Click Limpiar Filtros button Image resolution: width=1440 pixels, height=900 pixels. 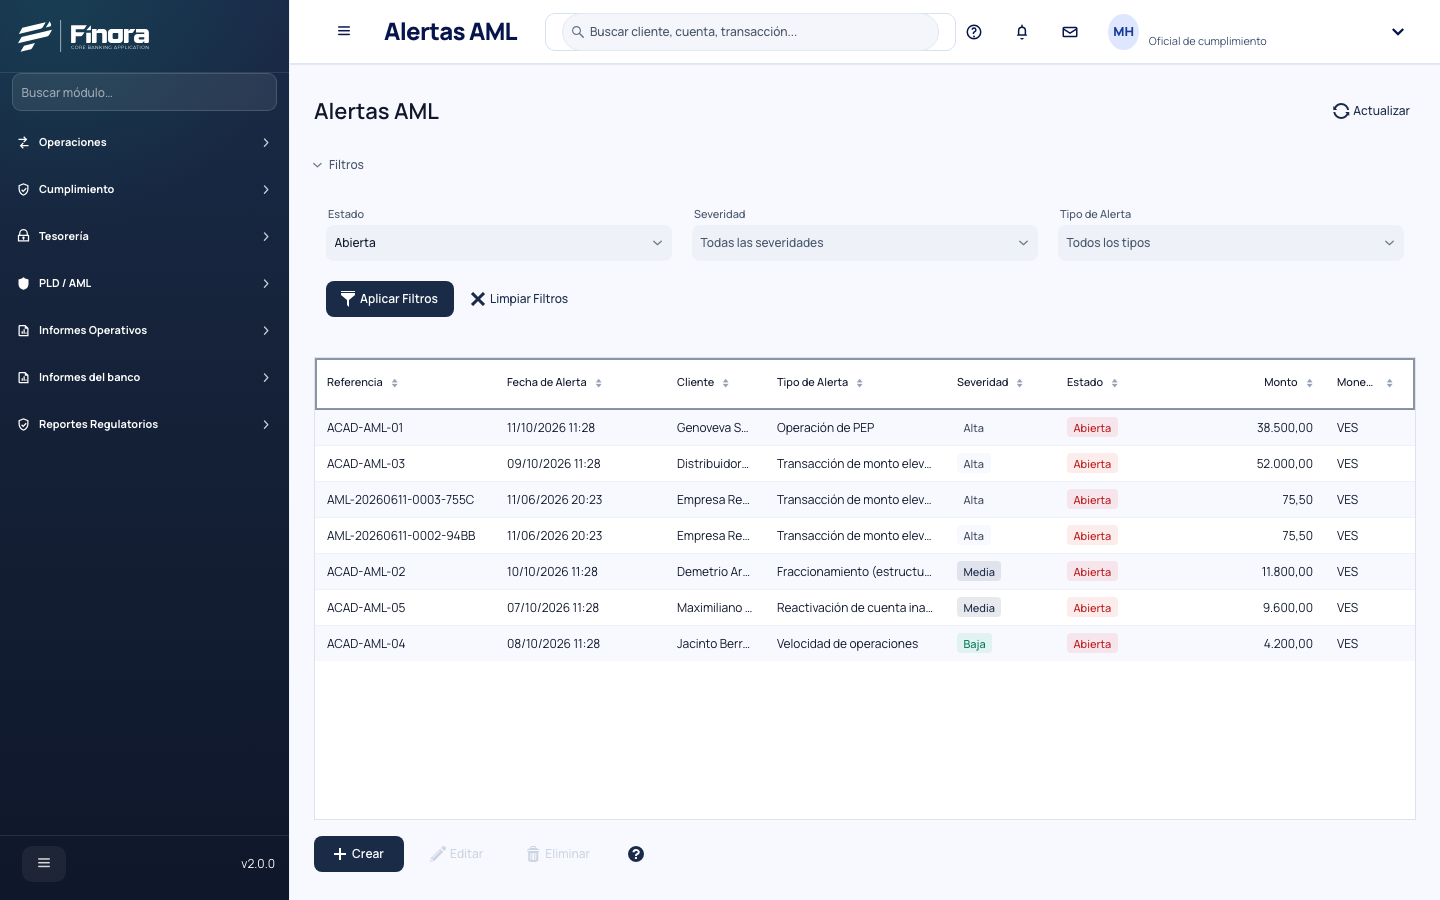[x=519, y=299]
